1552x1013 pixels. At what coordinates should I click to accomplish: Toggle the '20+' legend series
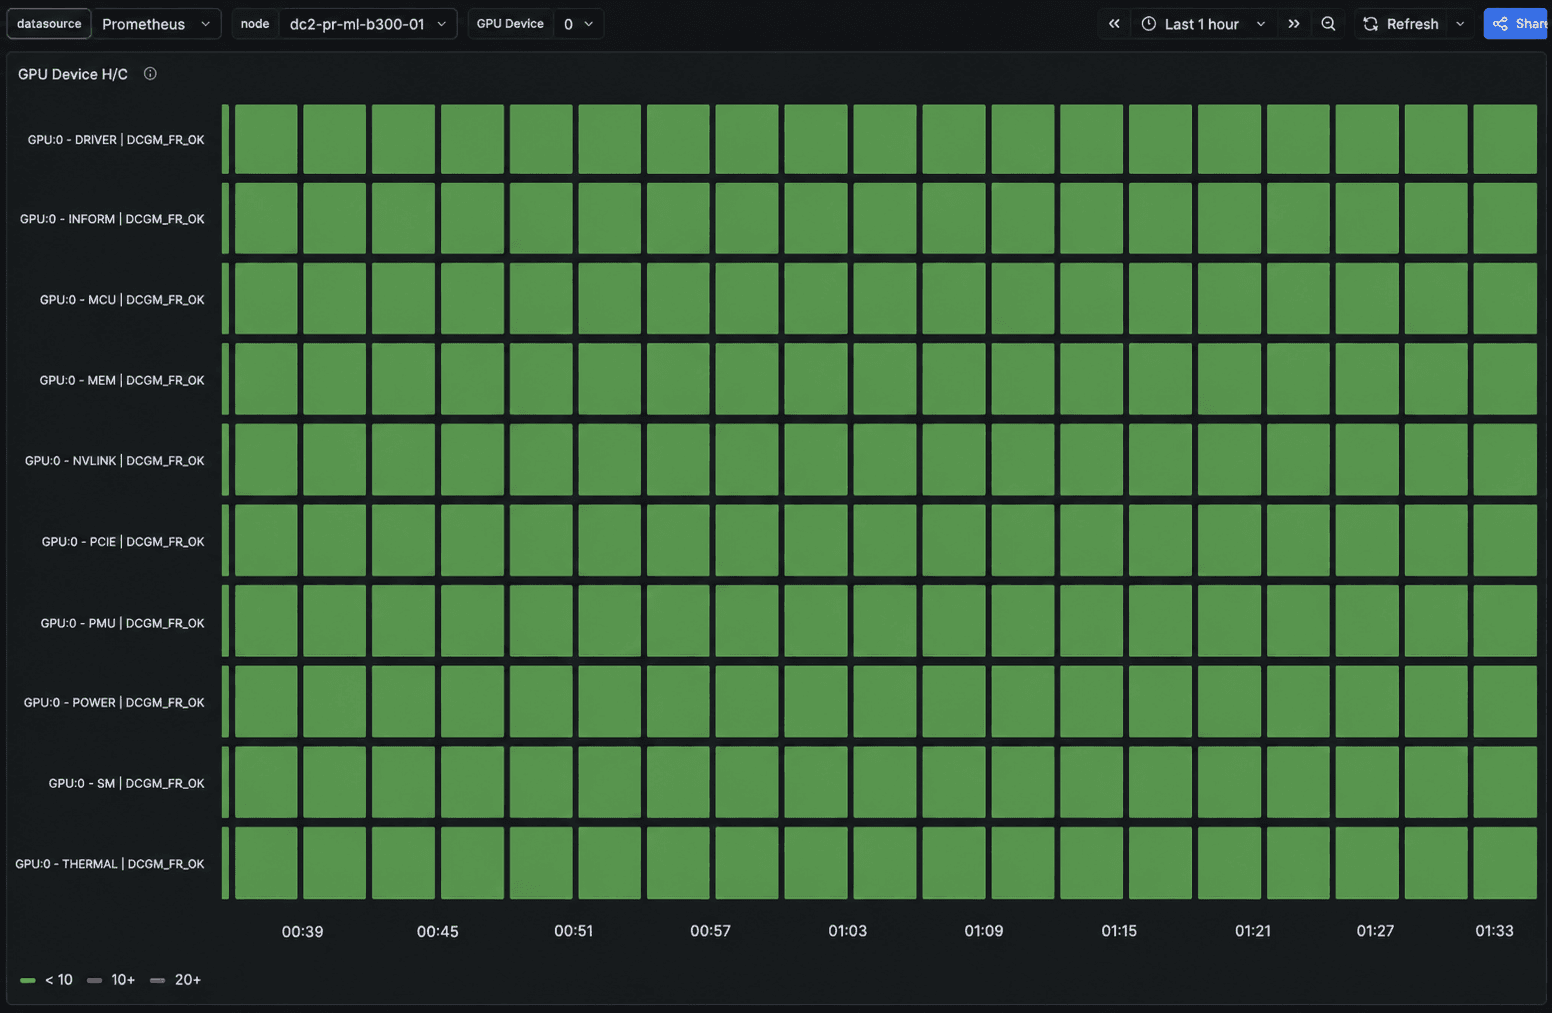pos(175,980)
